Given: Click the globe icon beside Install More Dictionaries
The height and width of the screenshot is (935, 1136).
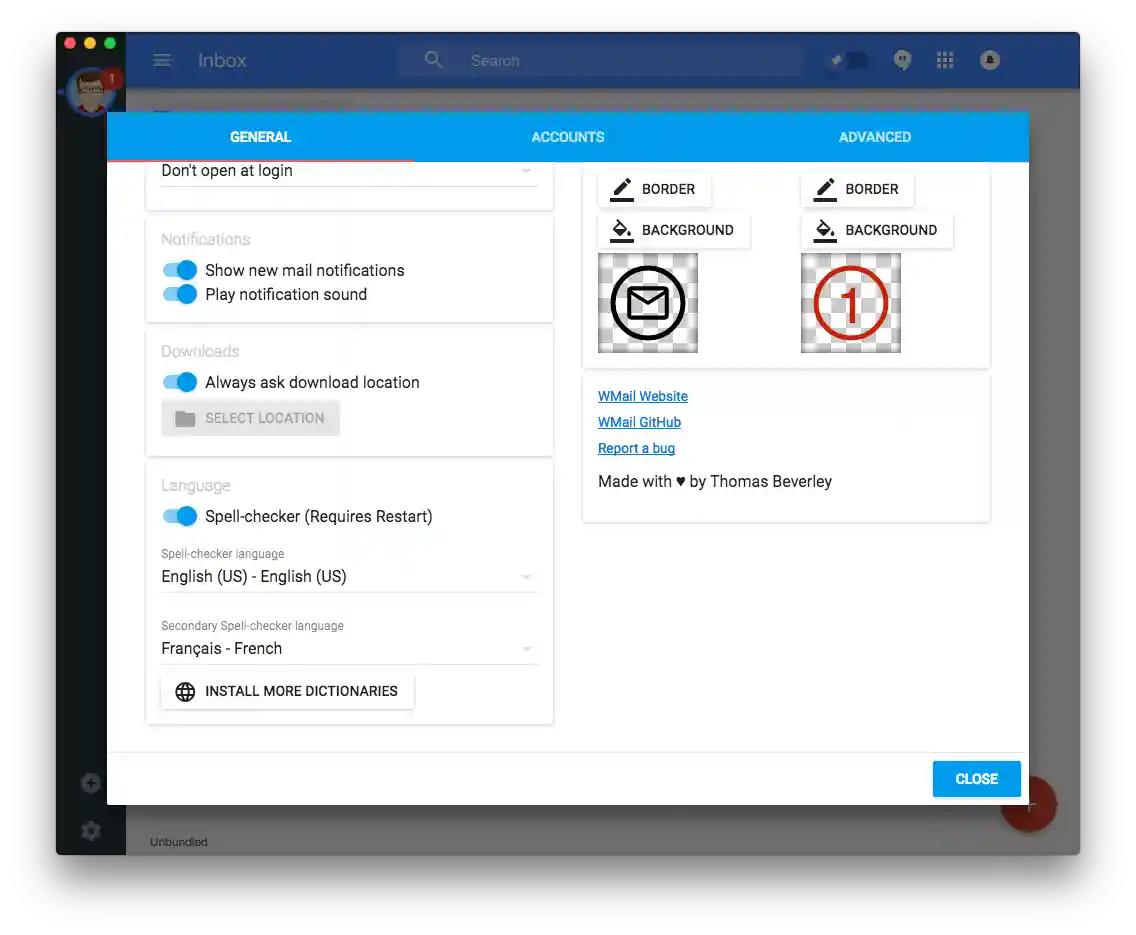Looking at the screenshot, I should [x=184, y=691].
